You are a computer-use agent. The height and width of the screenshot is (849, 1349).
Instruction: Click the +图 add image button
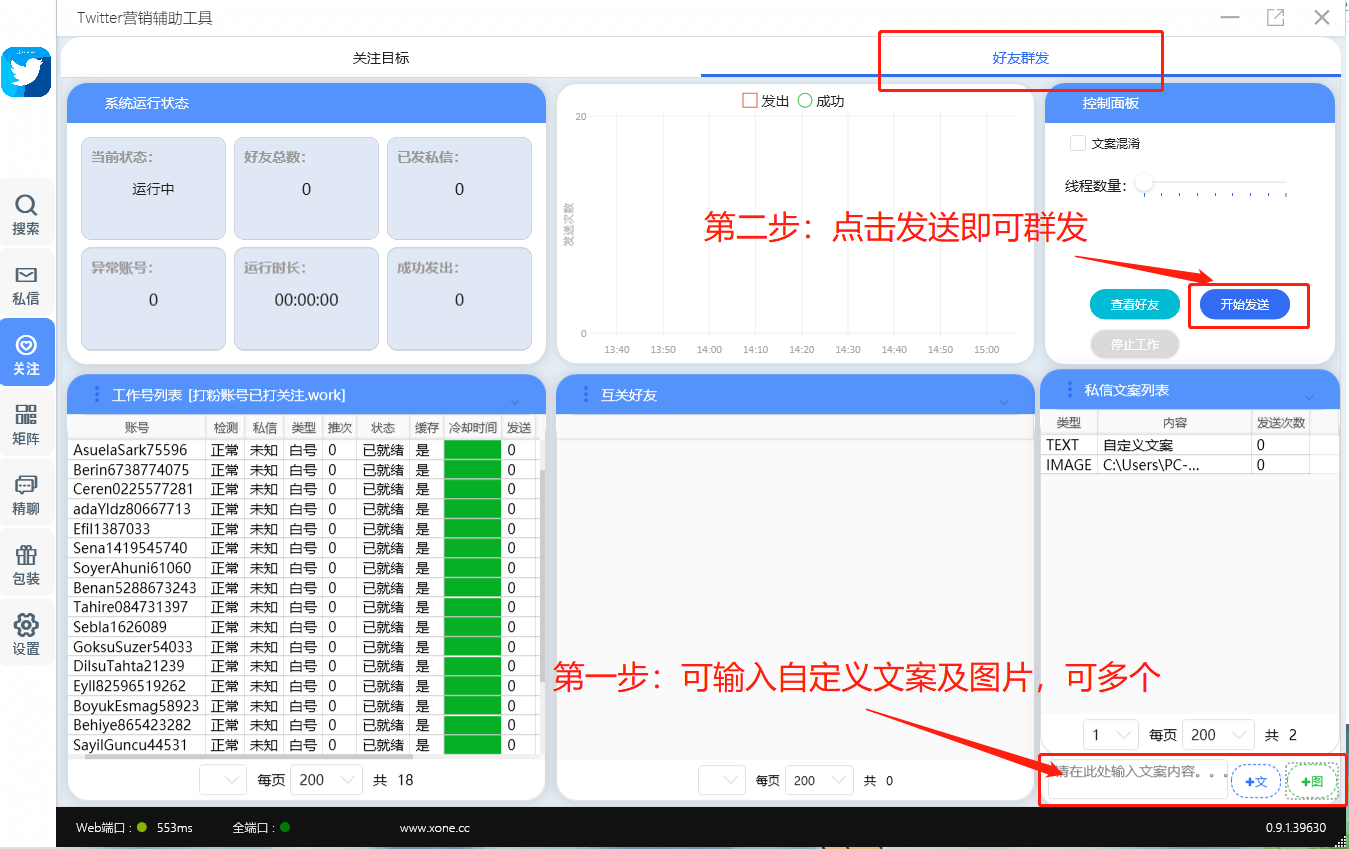coord(1312,781)
